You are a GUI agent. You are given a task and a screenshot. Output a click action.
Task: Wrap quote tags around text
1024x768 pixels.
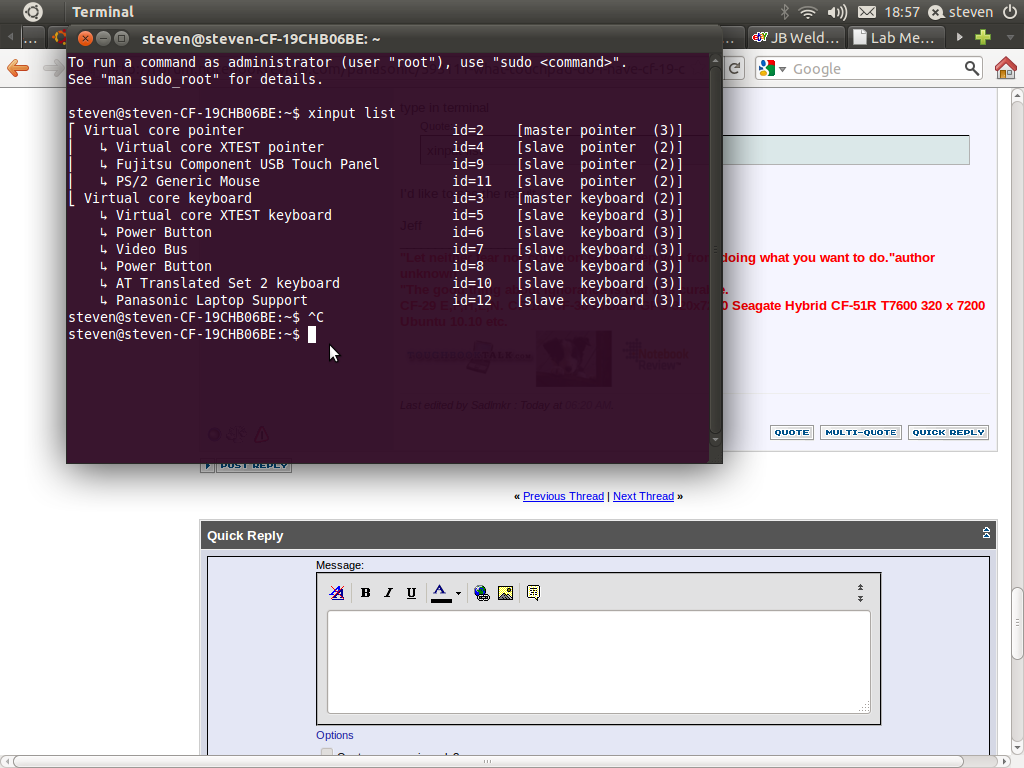tap(534, 592)
